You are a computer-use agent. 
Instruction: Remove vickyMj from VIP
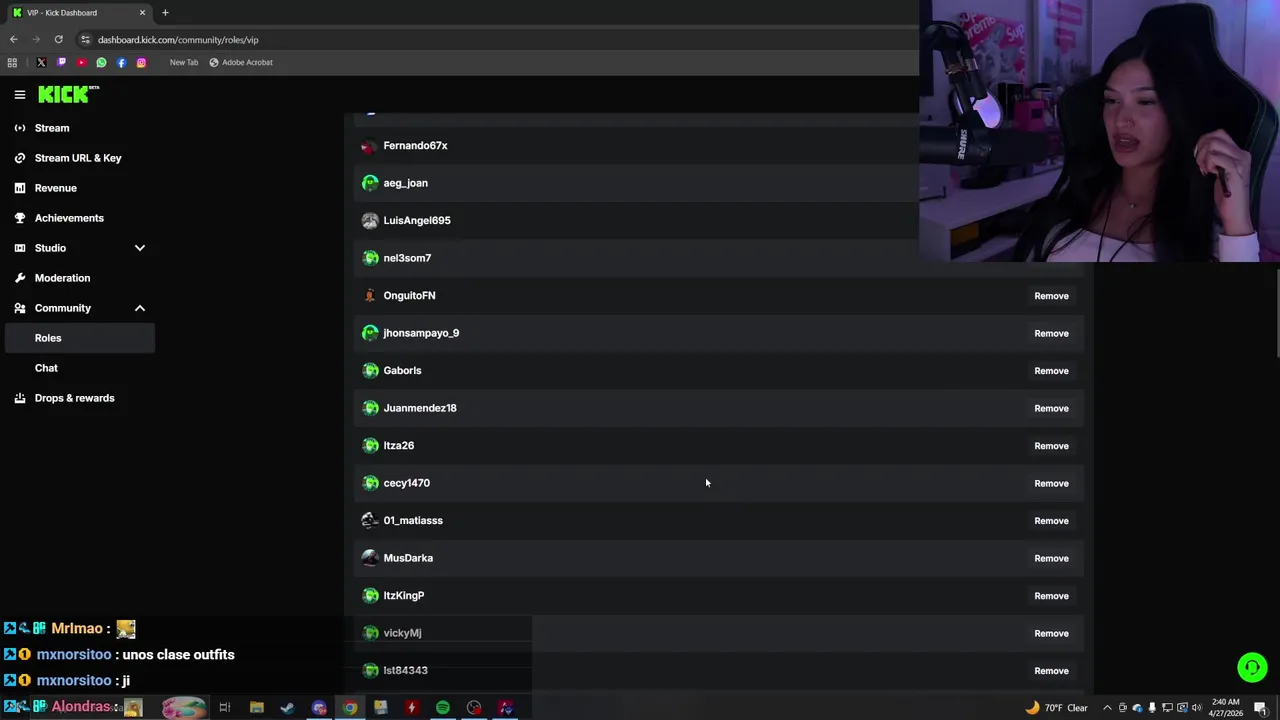(x=1051, y=633)
